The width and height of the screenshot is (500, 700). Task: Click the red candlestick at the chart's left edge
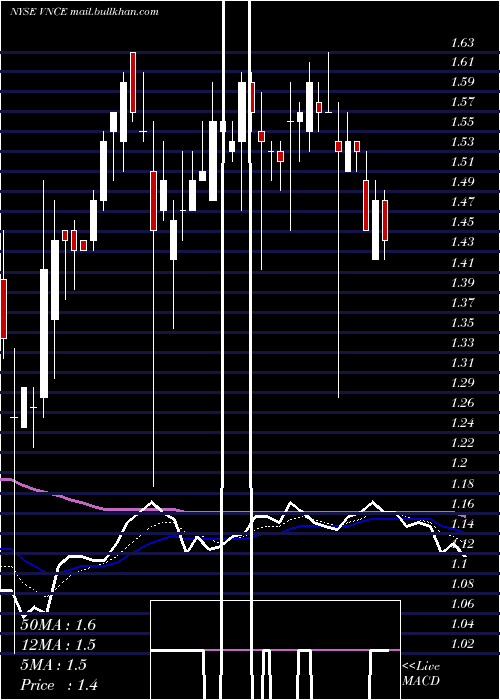pos(4,309)
